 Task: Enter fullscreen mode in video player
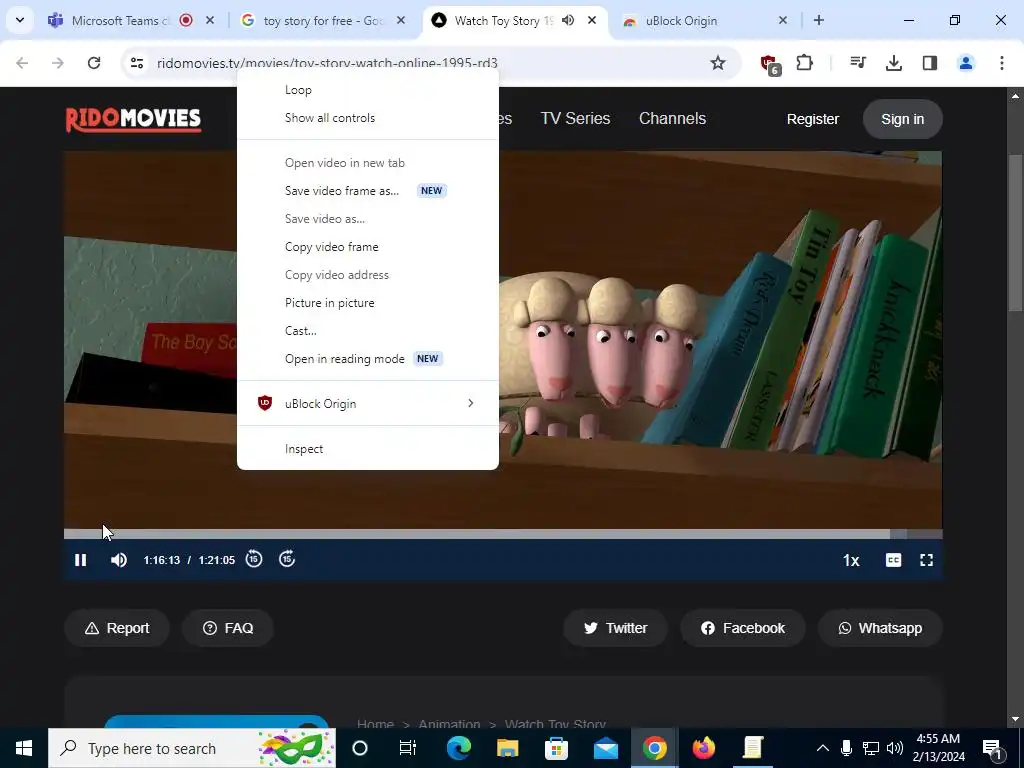pyautogui.click(x=926, y=560)
